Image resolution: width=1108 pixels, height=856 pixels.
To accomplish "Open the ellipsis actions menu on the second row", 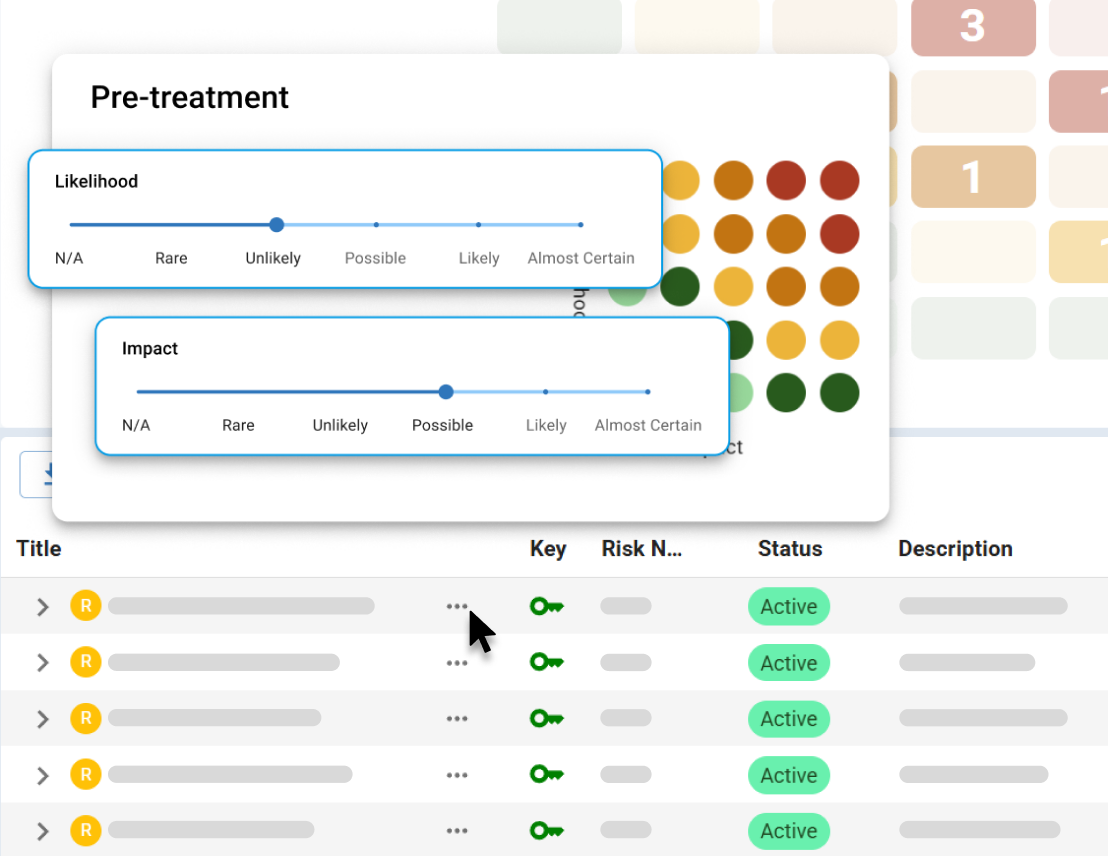I will tap(457, 662).
